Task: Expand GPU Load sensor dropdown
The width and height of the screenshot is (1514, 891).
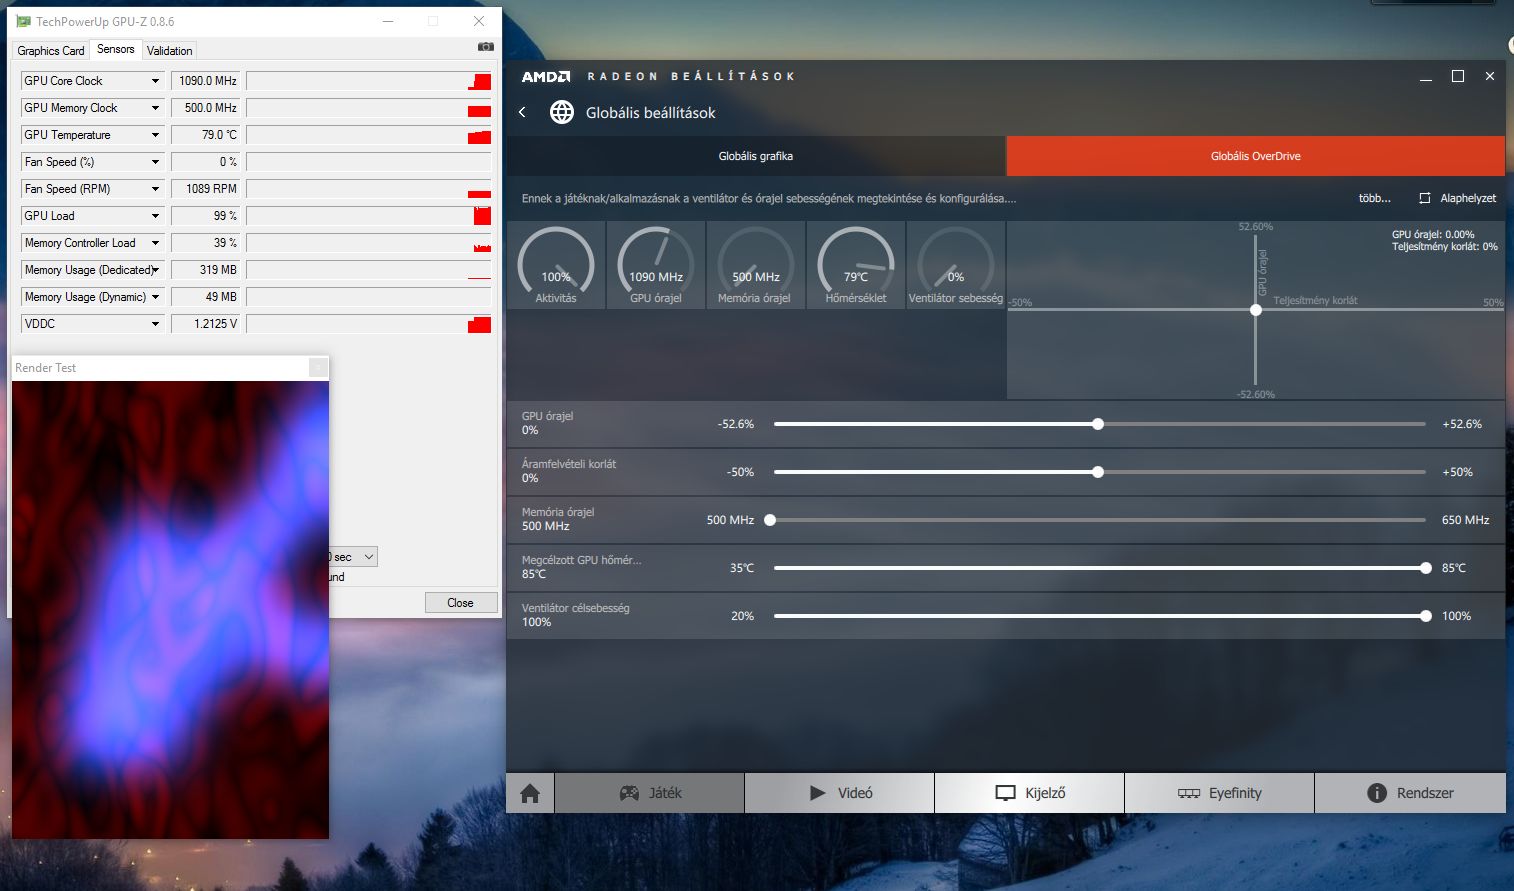Action: (155, 216)
